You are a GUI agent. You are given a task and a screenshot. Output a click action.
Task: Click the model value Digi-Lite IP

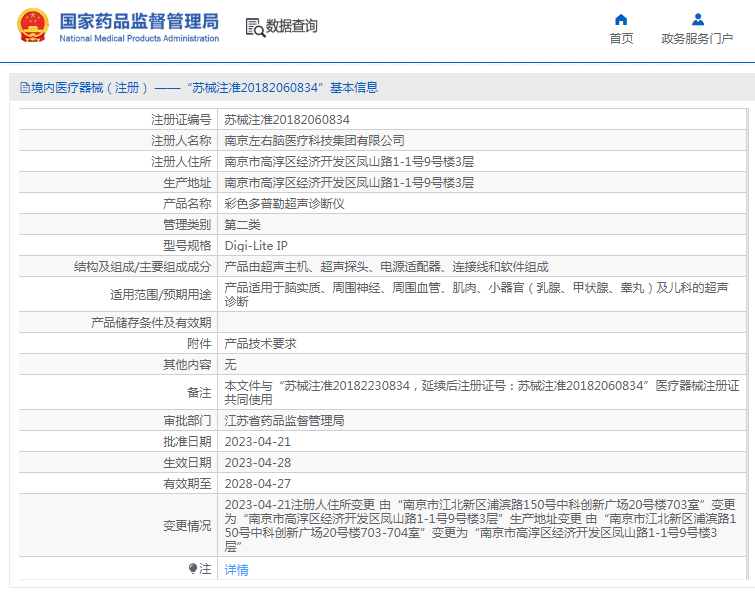click(256, 245)
